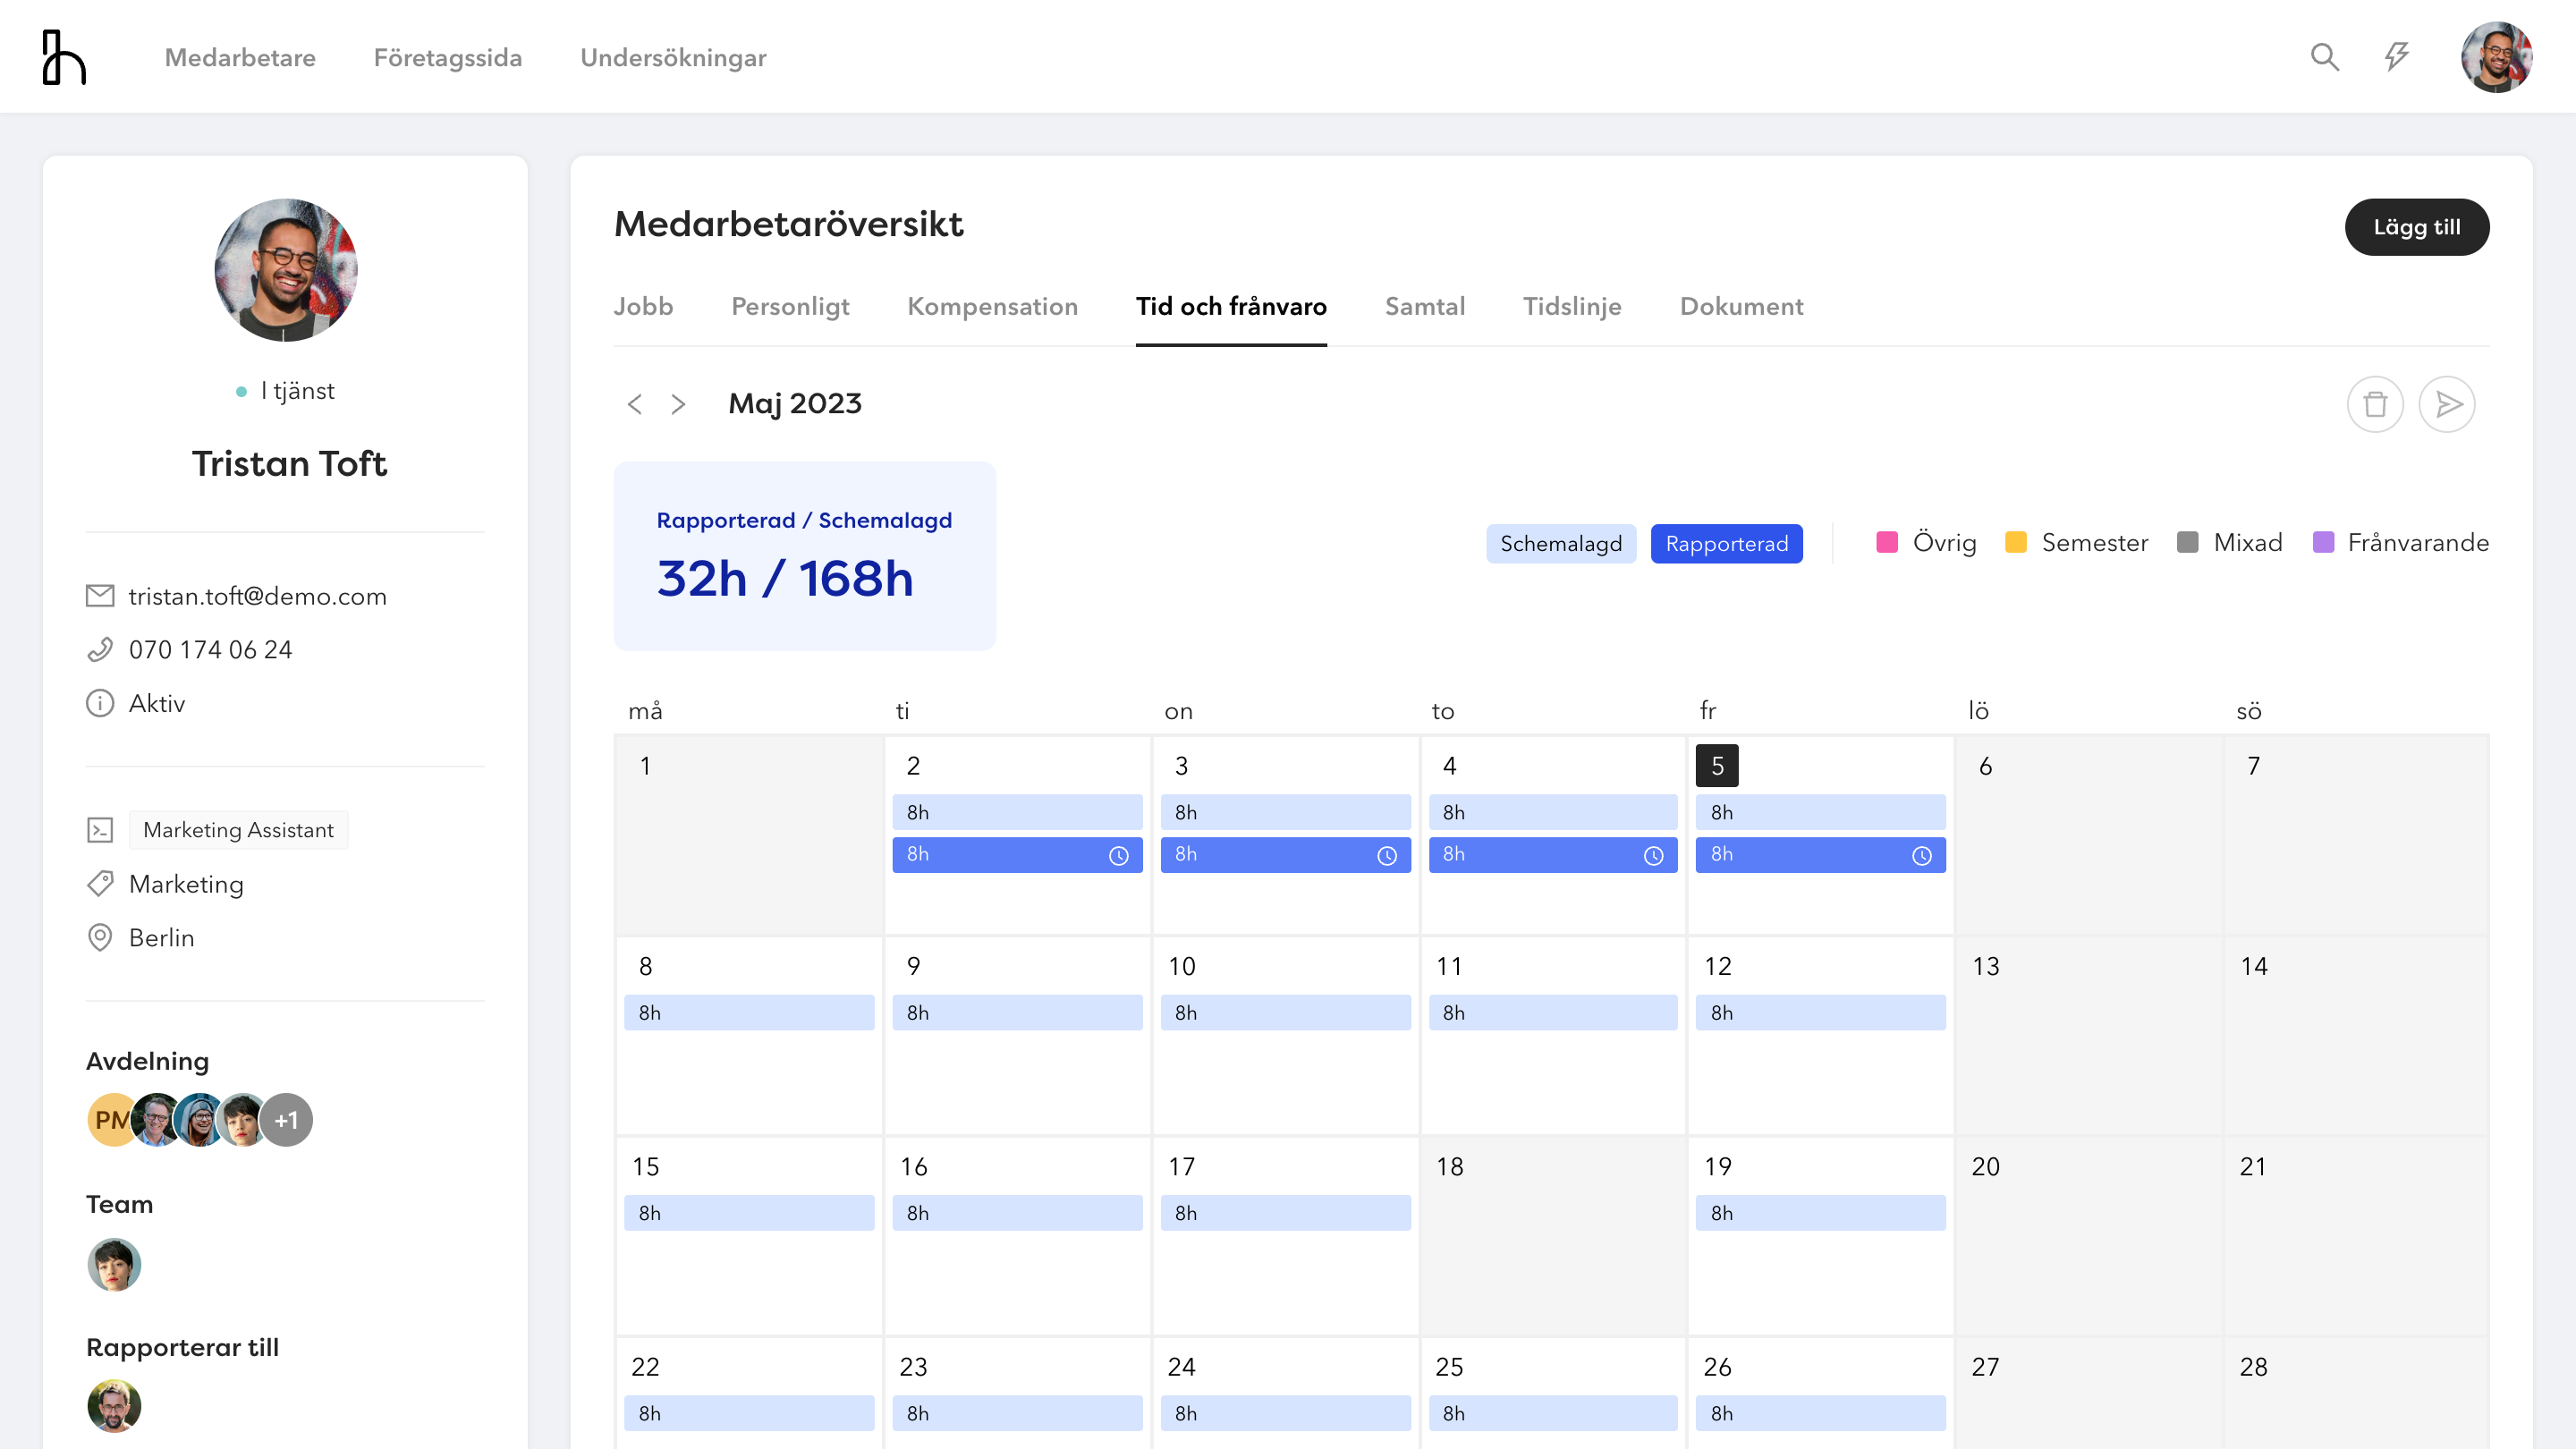
Task: Click the tag icon beside Marketing
Action: 100,884
